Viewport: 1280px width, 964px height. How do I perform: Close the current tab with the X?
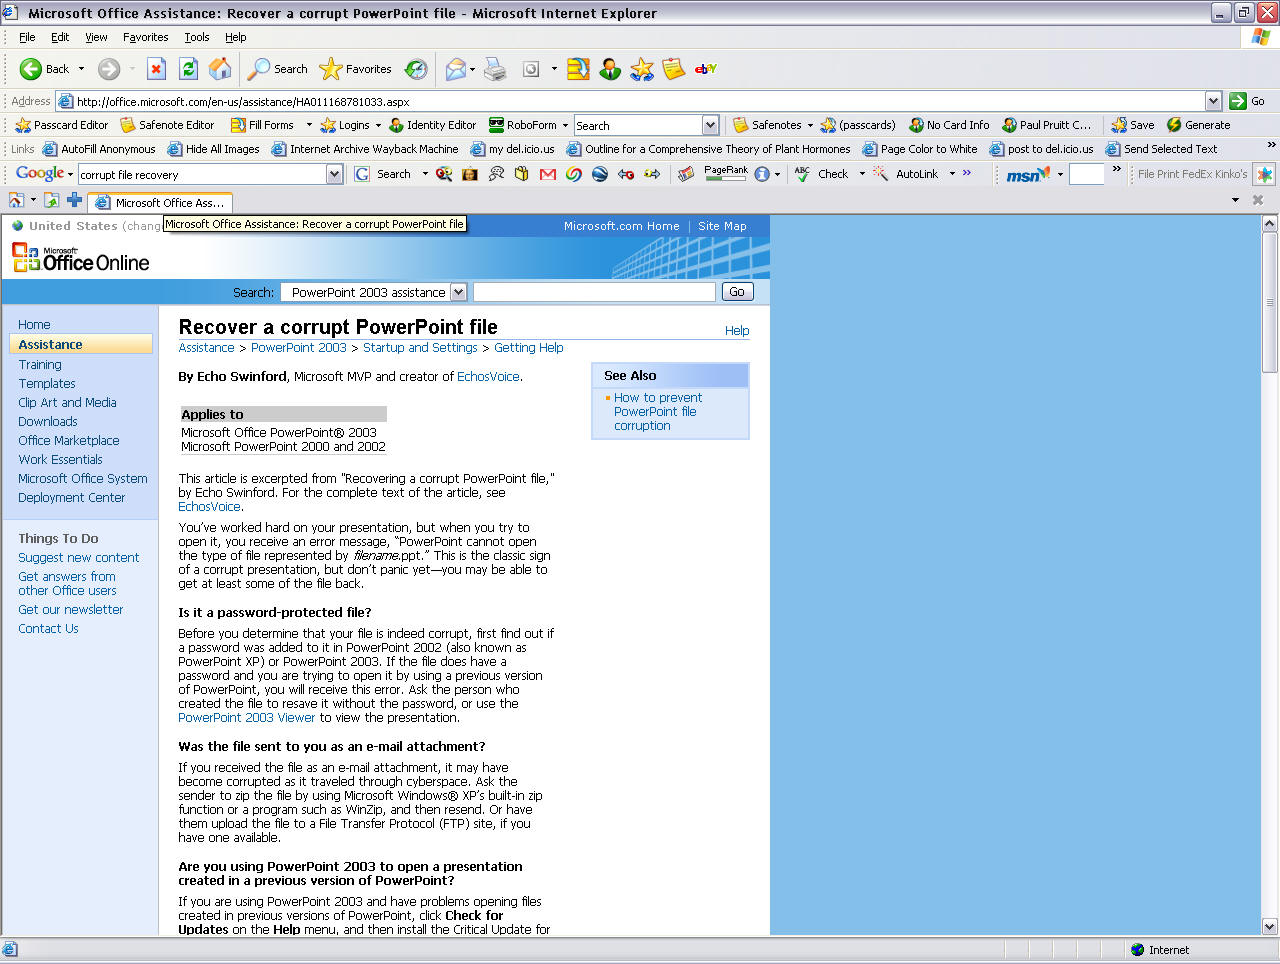[x=1258, y=200]
